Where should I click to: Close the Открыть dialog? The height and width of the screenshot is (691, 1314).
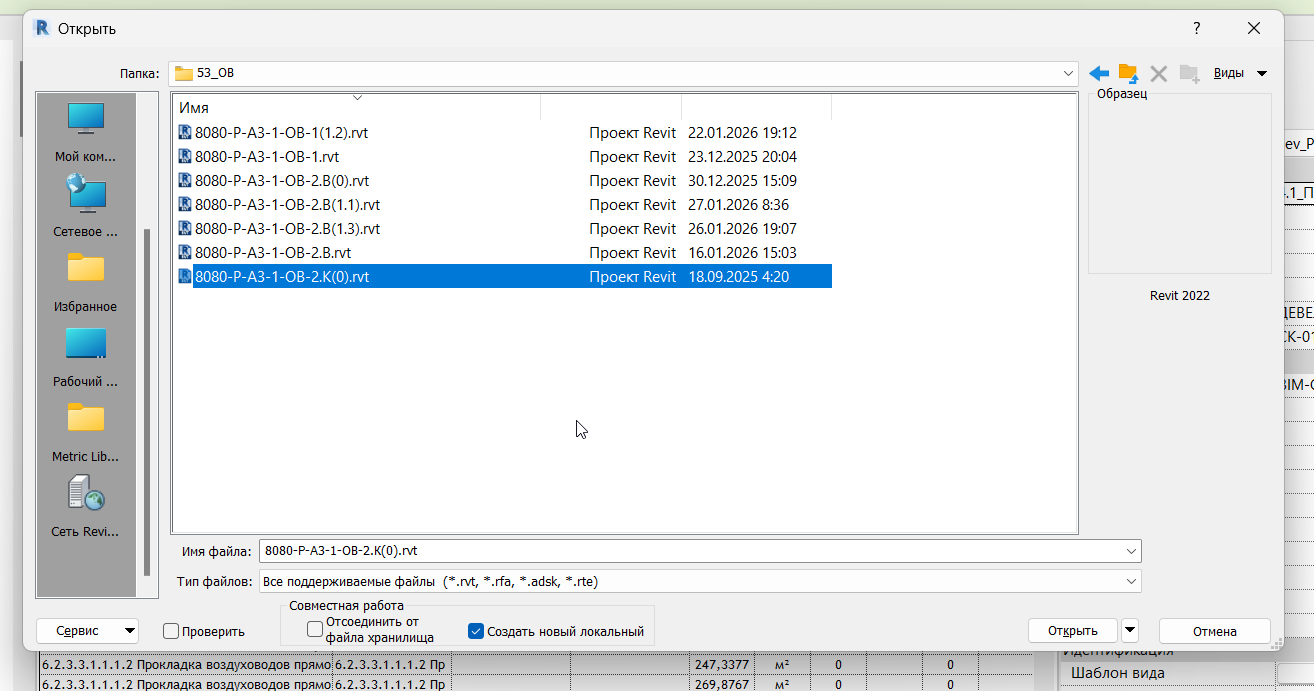pos(1254,28)
